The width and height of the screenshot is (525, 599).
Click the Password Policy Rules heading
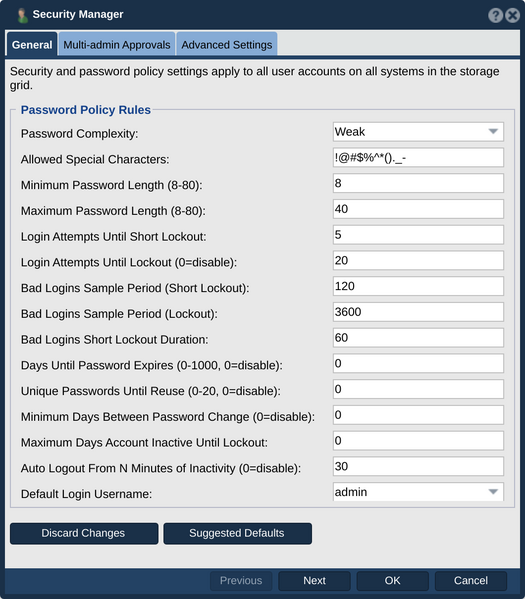86,110
